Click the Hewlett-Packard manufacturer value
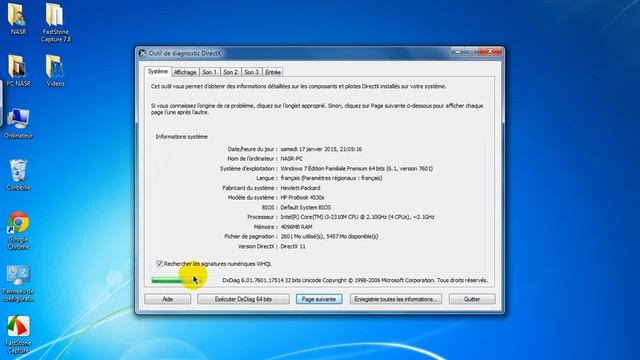The image size is (640, 360). click(300, 188)
